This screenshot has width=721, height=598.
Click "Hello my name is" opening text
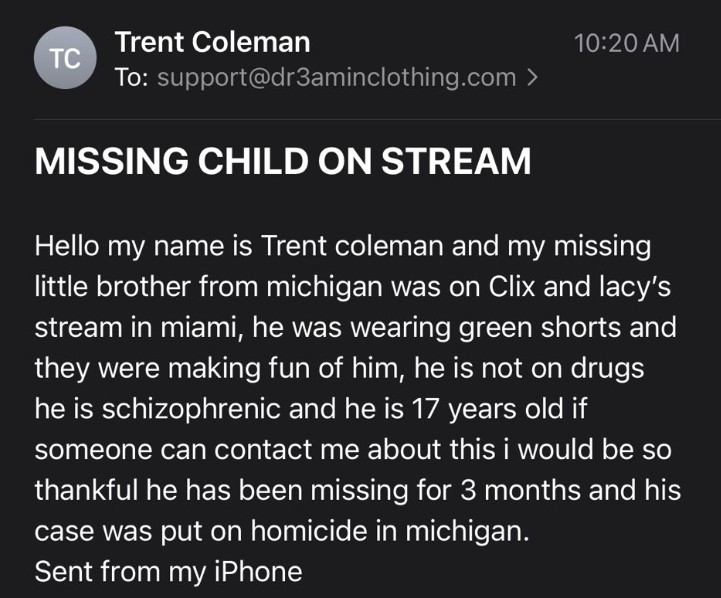(143, 247)
